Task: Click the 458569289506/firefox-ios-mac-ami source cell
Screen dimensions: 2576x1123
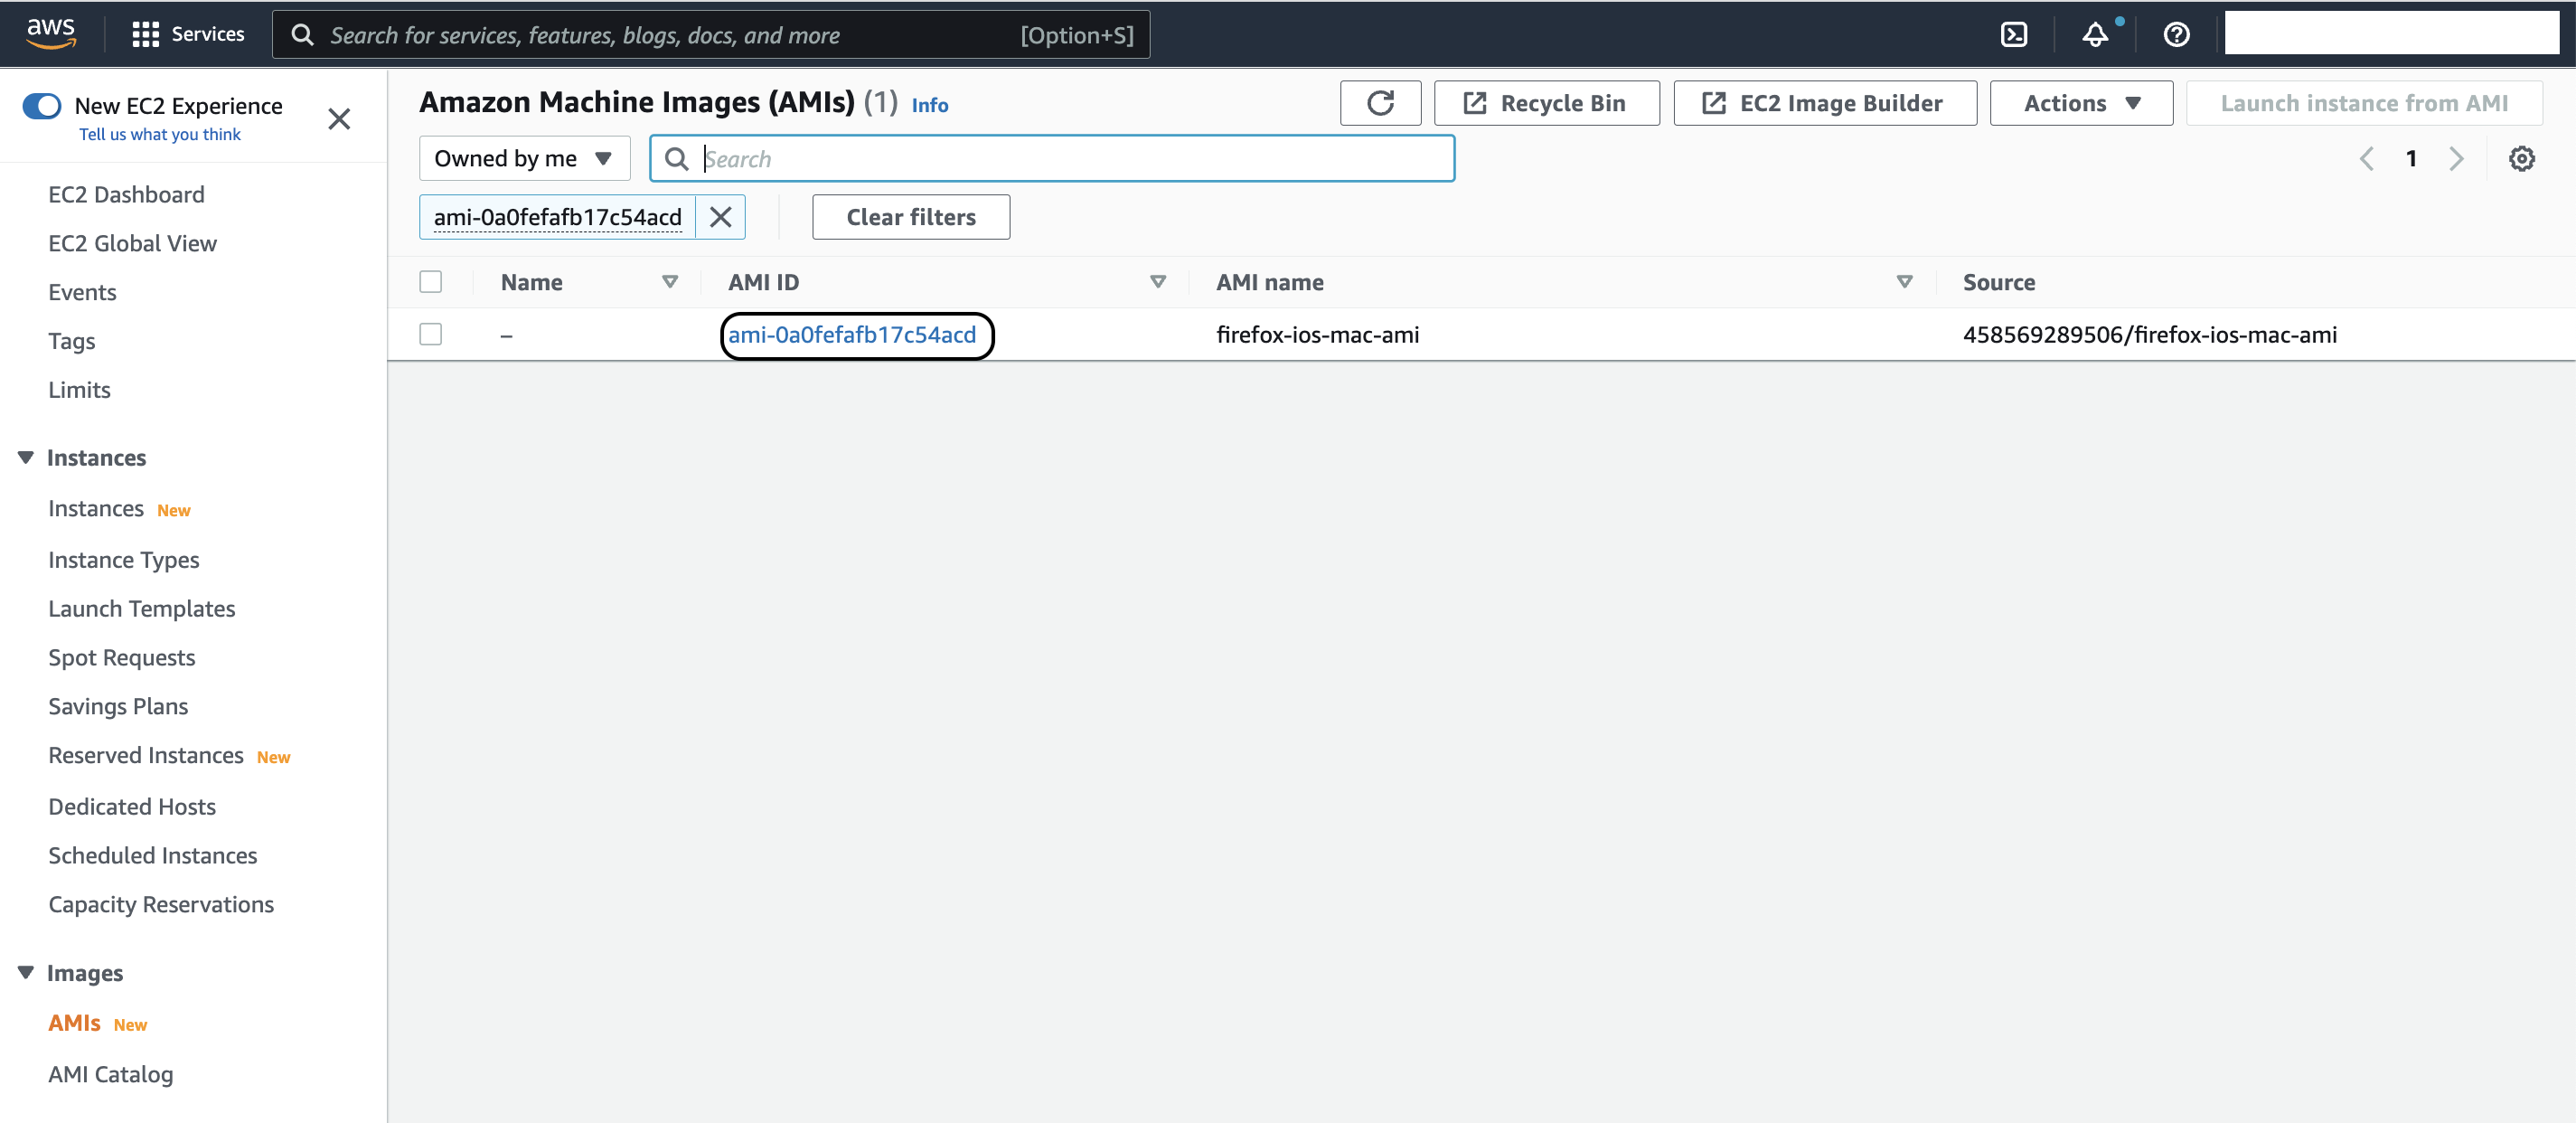Action: tap(2150, 335)
